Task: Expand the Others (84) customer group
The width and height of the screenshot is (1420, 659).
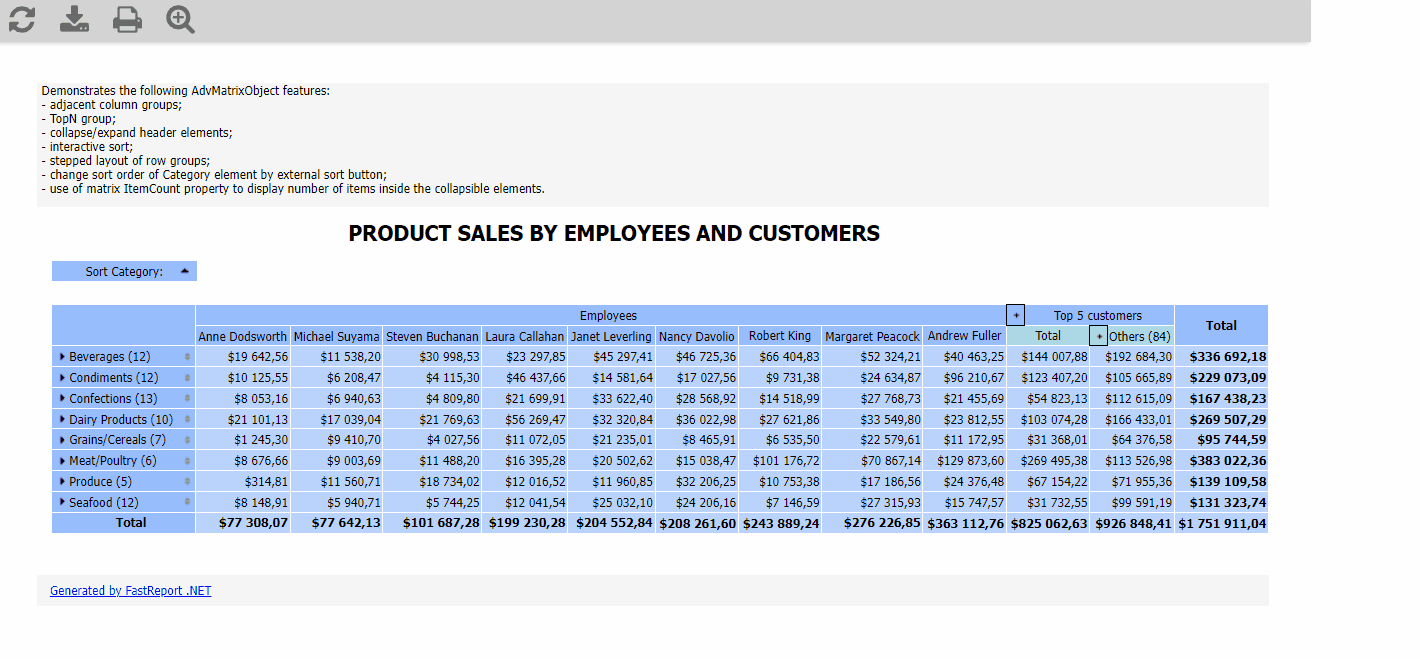Action: point(1099,336)
